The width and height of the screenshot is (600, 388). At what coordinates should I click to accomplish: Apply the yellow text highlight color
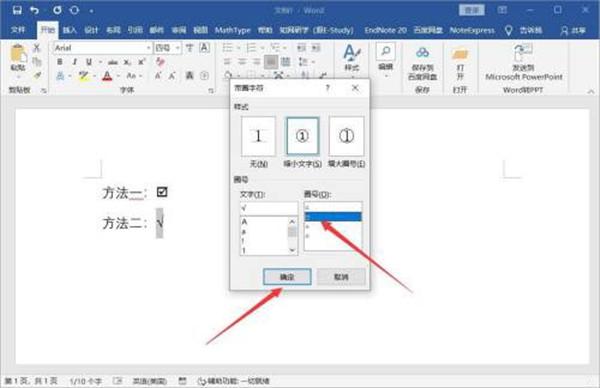[83, 76]
